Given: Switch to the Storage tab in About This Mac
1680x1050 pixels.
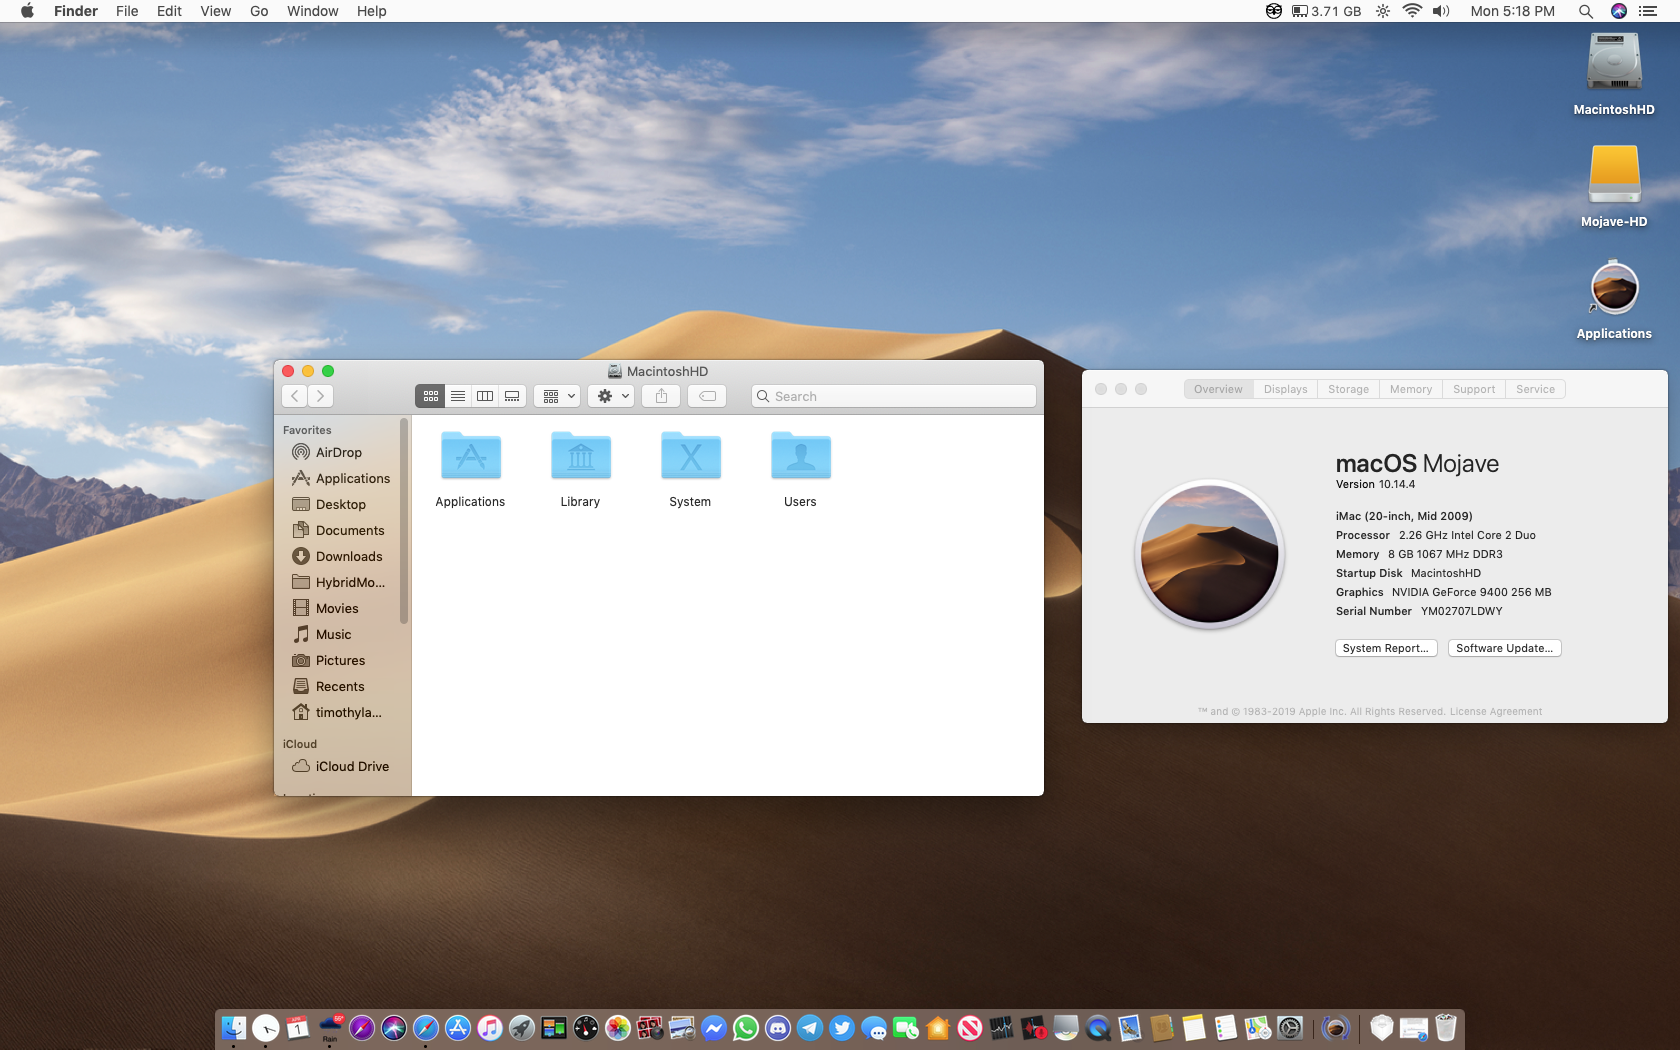Looking at the screenshot, I should 1348,389.
